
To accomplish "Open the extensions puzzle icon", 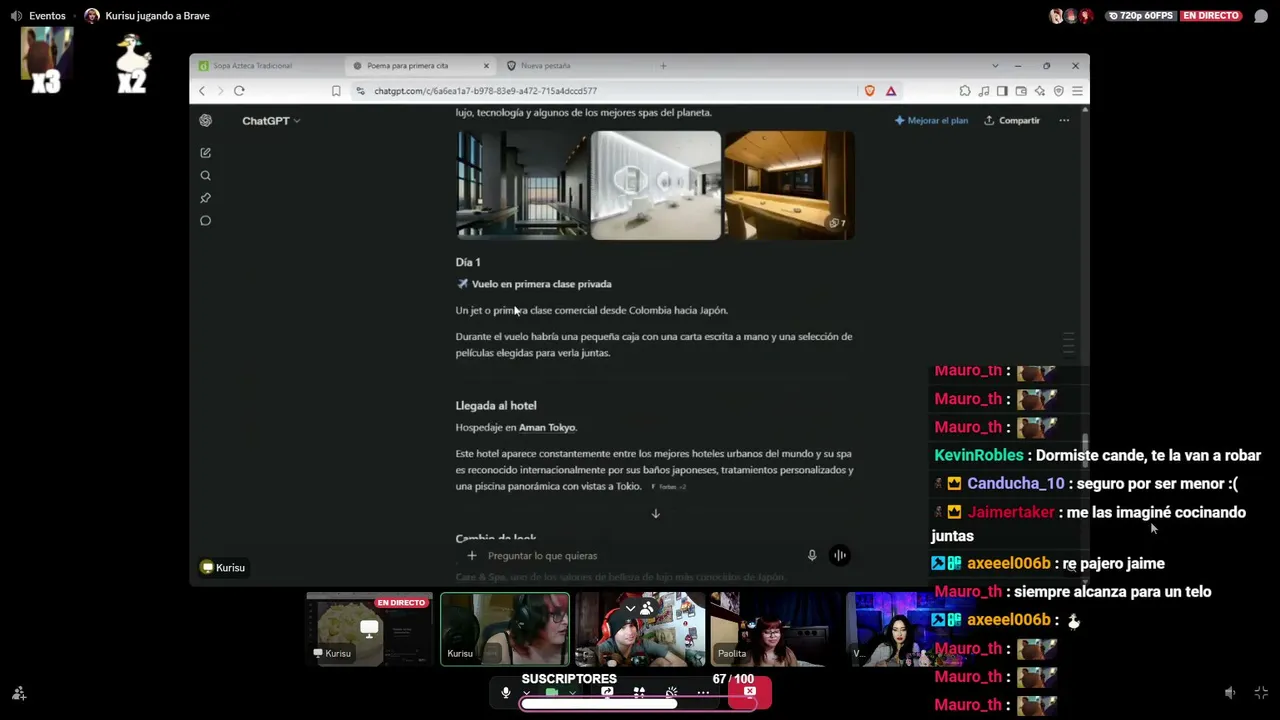I will pos(965,91).
